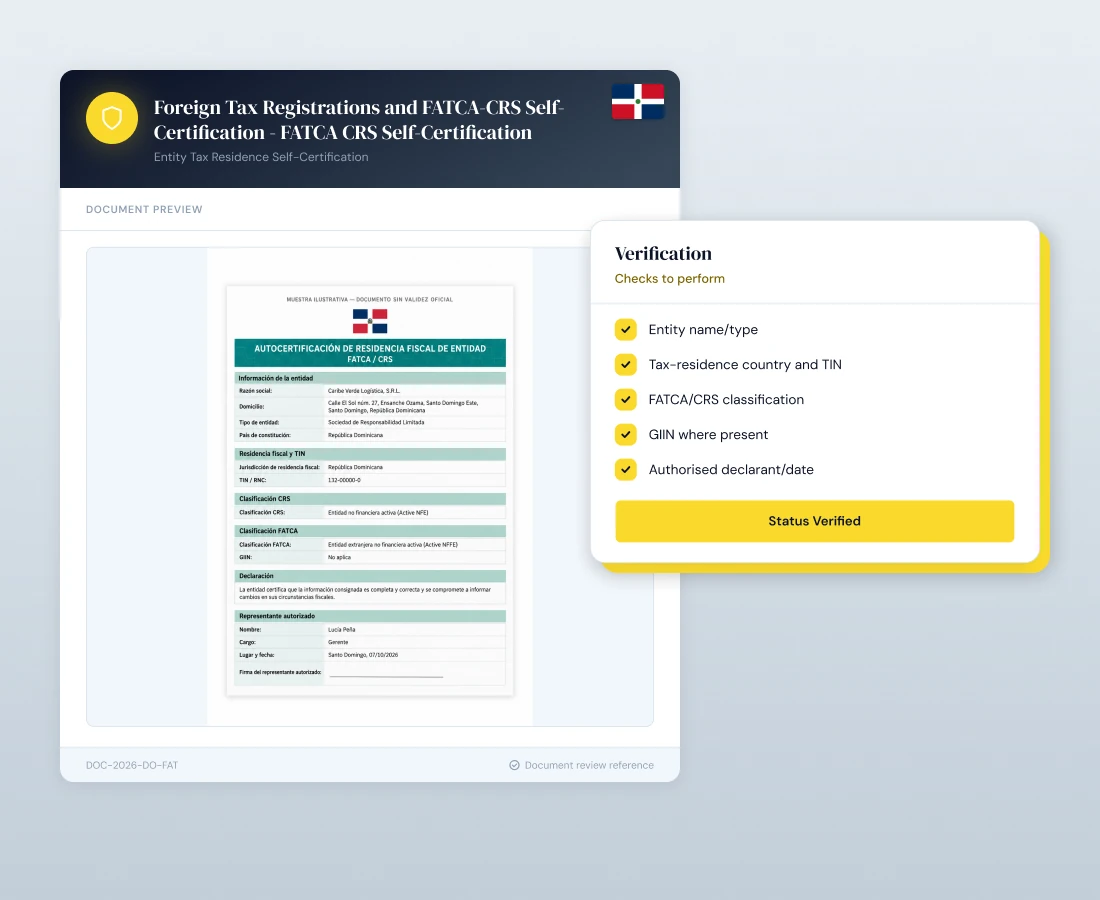Click the Declaración section header

pos(370,576)
